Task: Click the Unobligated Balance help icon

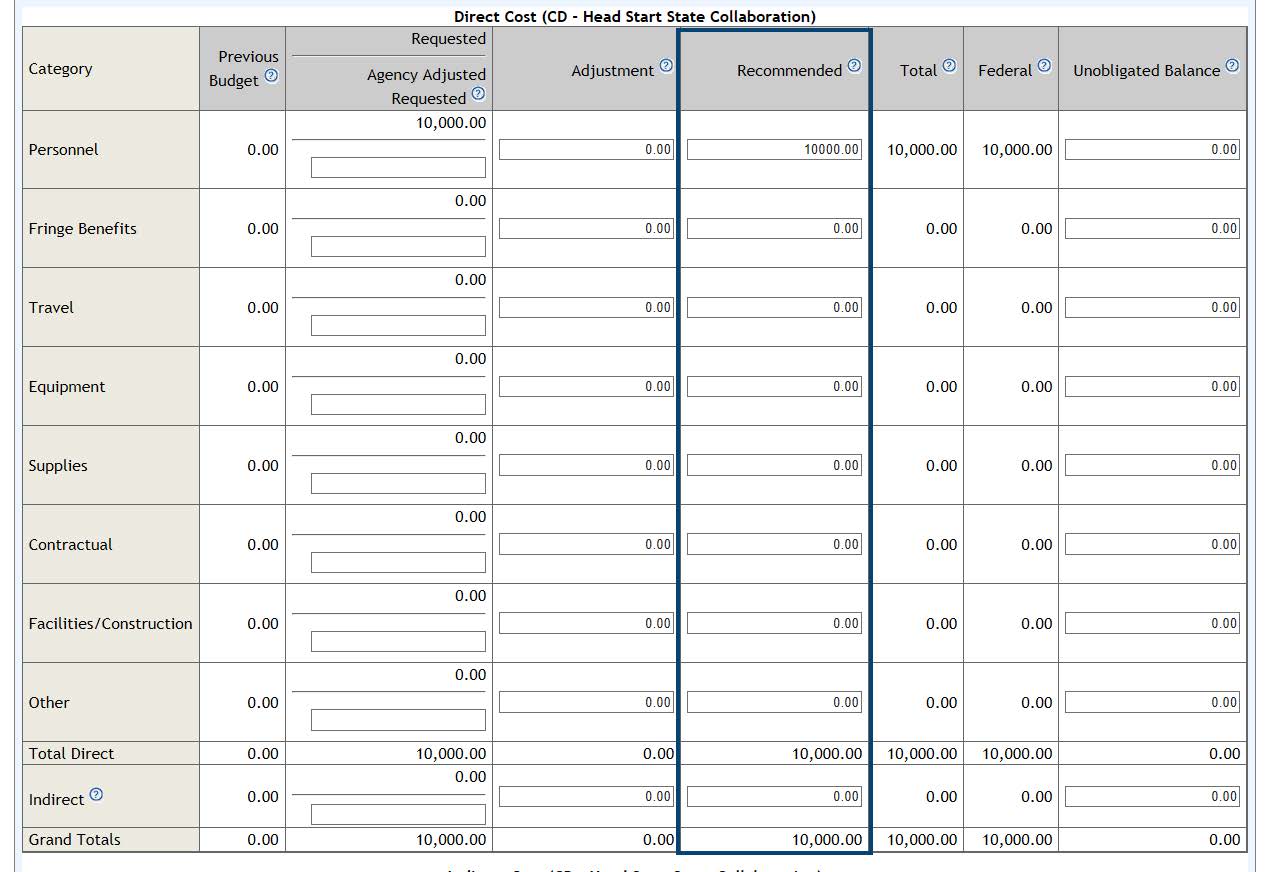Action: 1232,66
